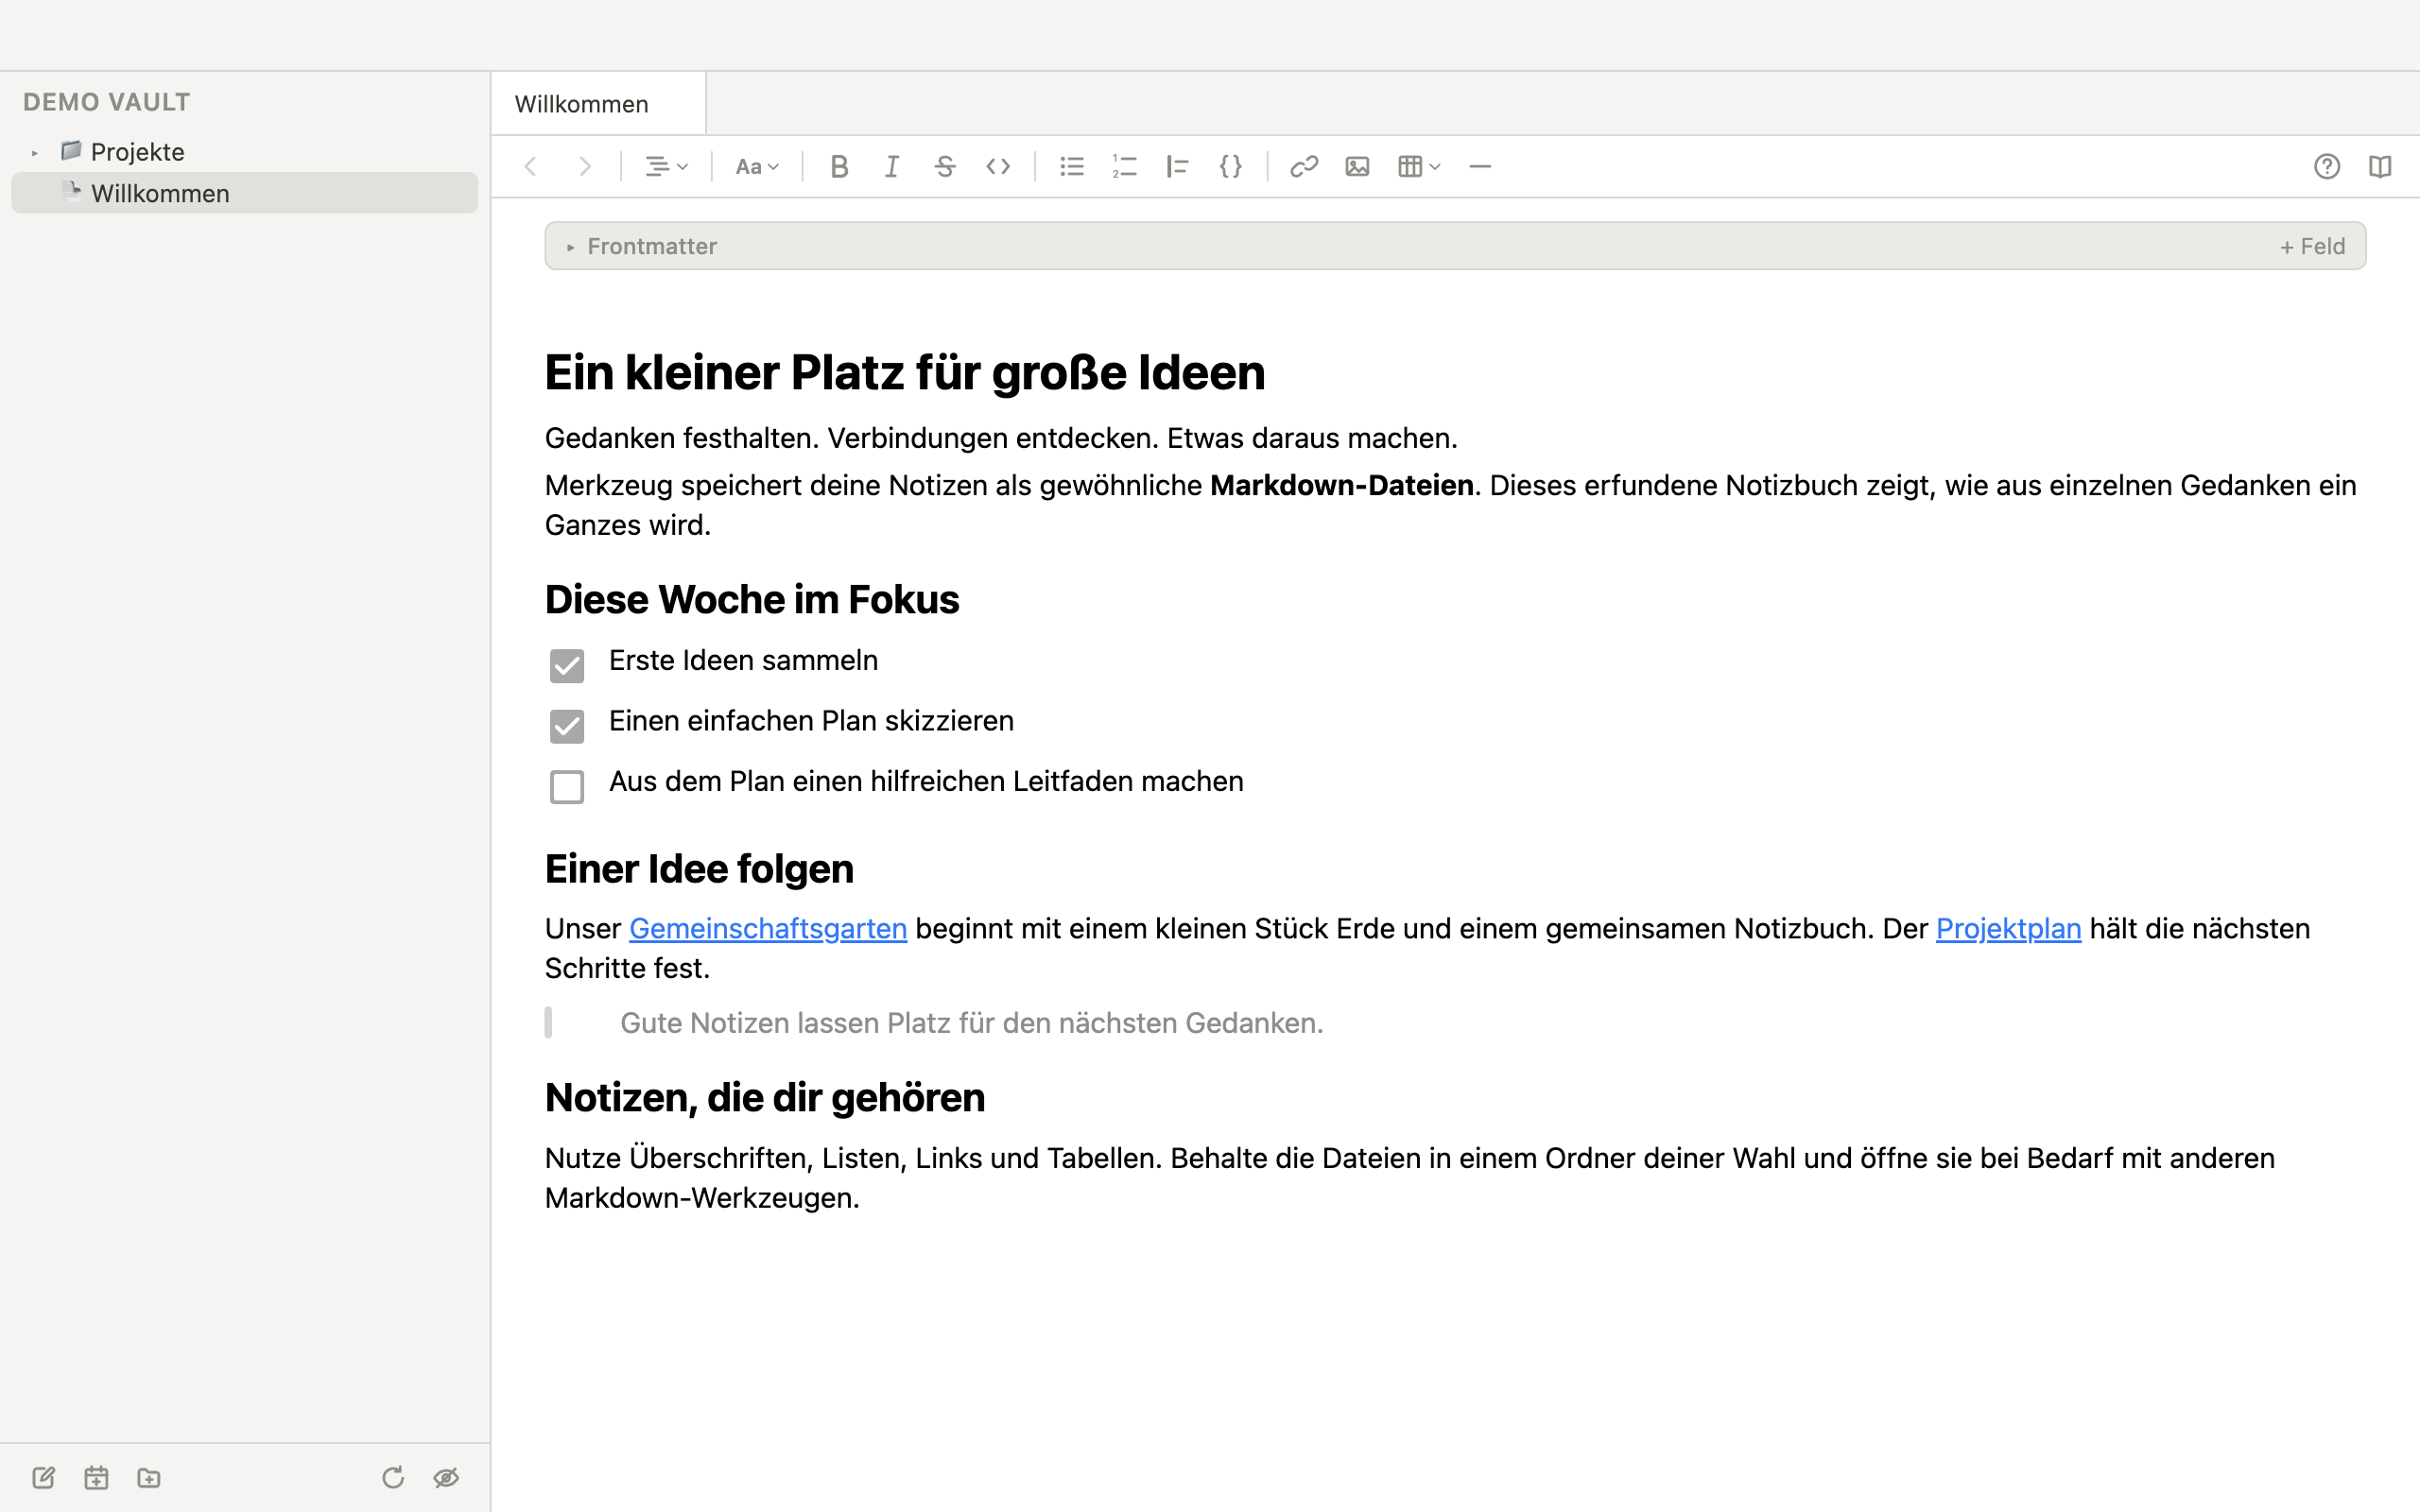The width and height of the screenshot is (2420, 1512).
Task: Open the table insert dropdown
Action: pyautogui.click(x=1419, y=166)
